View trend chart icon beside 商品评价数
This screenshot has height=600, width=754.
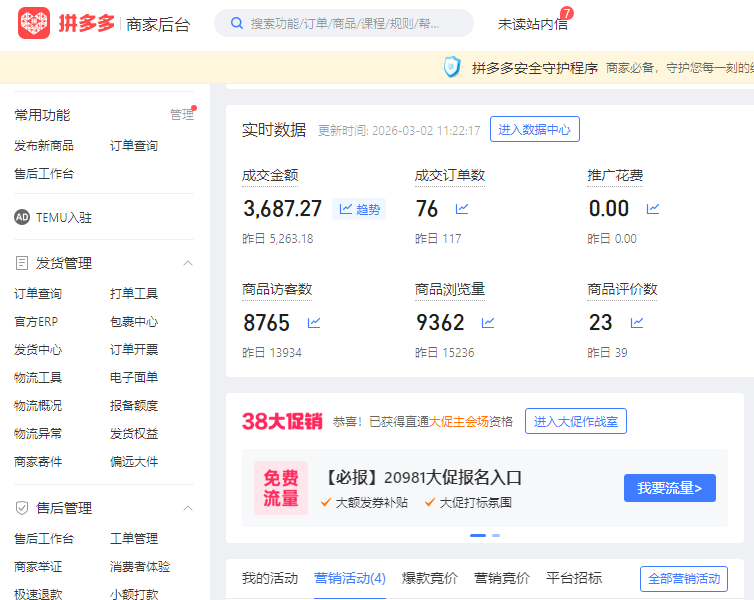[x=637, y=323]
